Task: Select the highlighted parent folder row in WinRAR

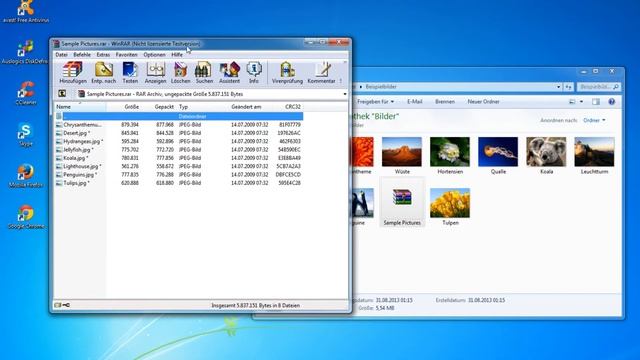Action: click(179, 116)
